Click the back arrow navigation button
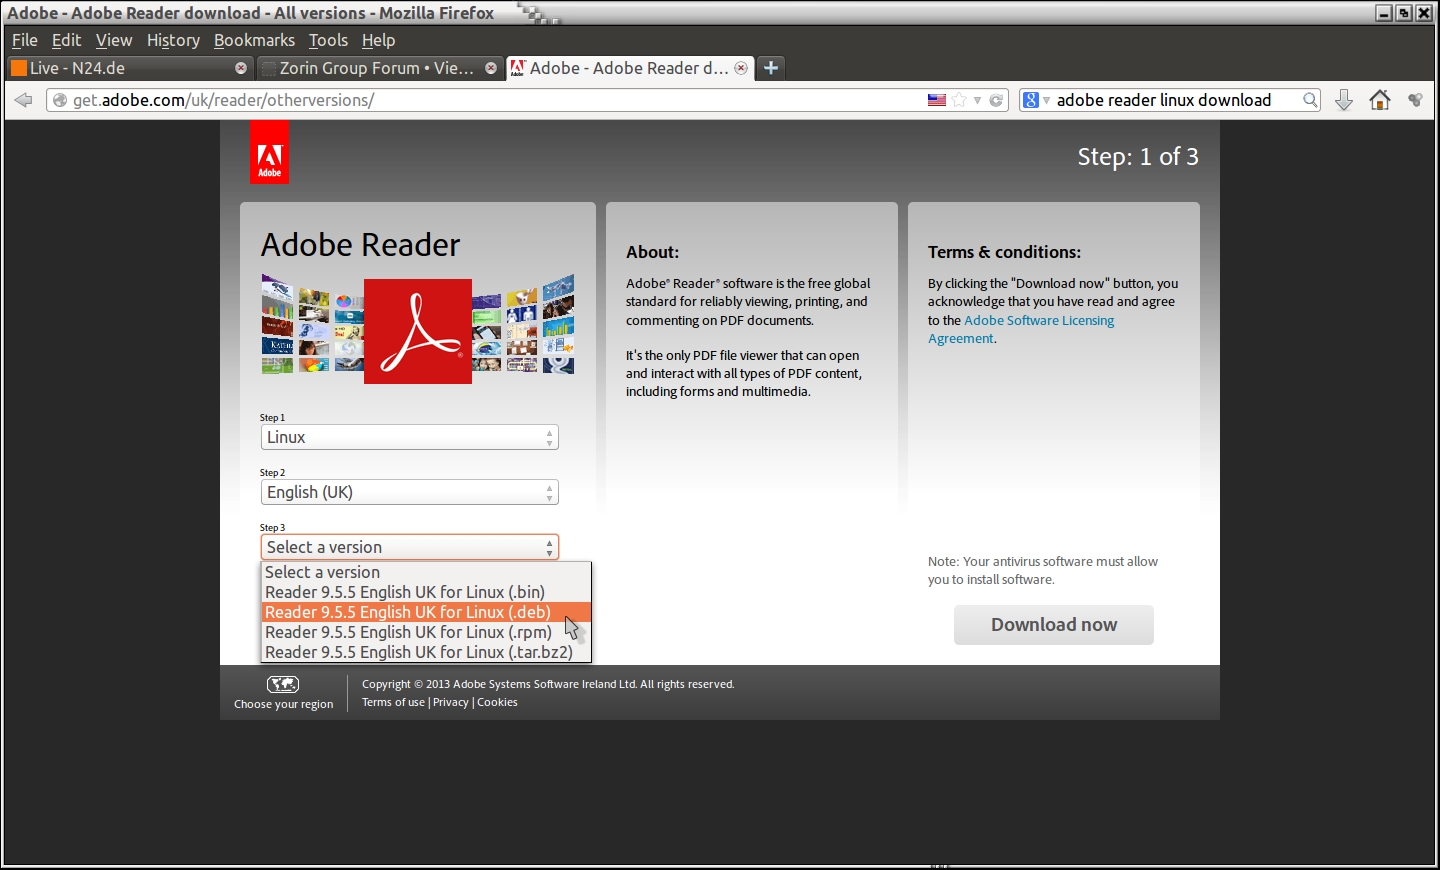The width and height of the screenshot is (1440, 870). [24, 100]
